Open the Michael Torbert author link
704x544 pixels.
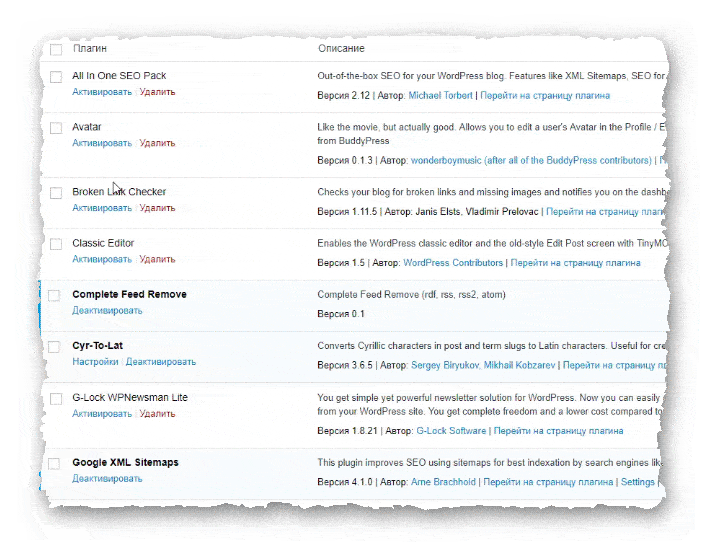(440, 96)
